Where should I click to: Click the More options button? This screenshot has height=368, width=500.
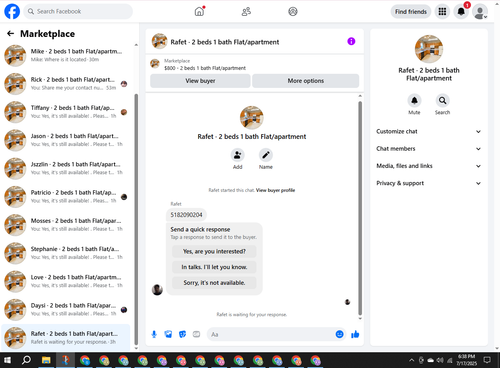click(x=306, y=81)
